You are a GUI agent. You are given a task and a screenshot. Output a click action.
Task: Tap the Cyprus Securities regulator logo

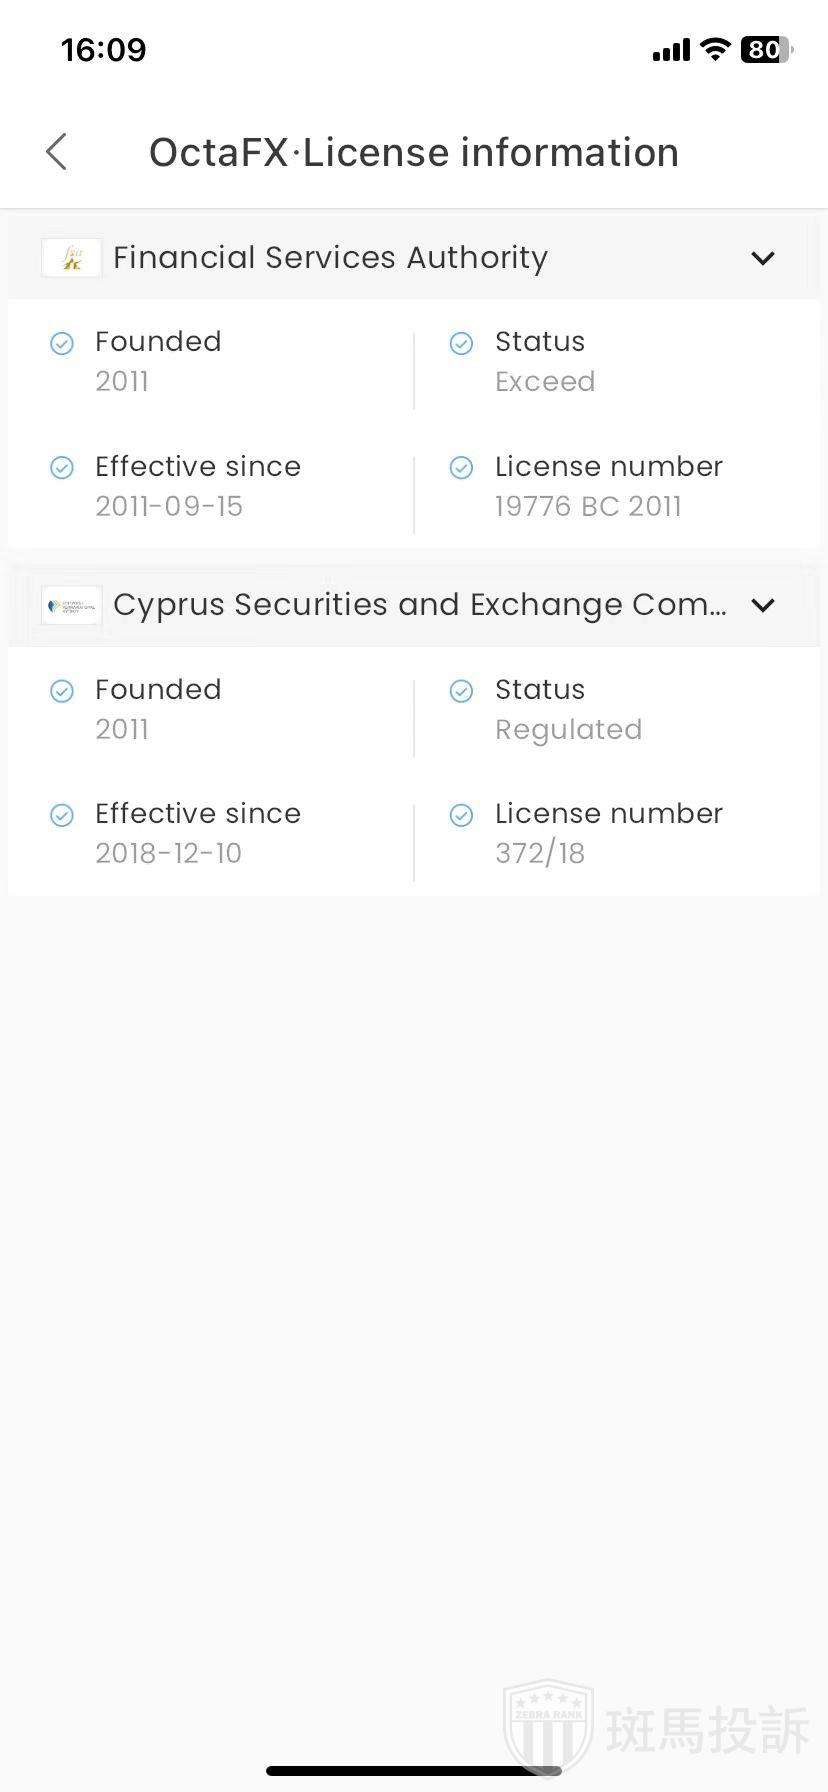[71, 605]
